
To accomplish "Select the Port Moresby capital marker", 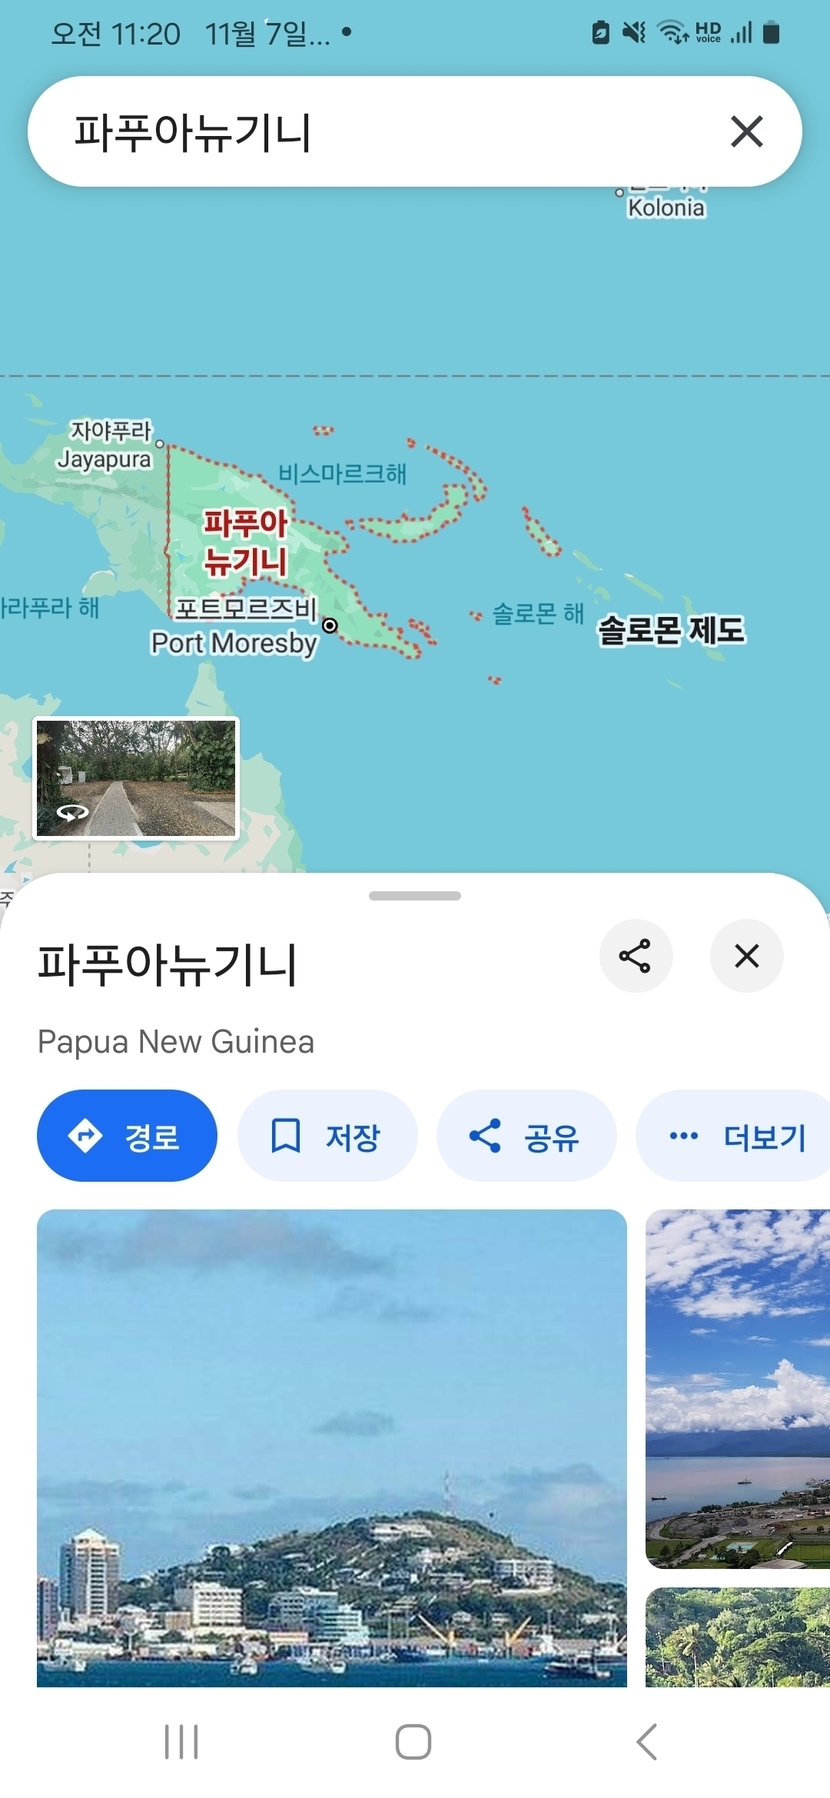I will coord(329,626).
